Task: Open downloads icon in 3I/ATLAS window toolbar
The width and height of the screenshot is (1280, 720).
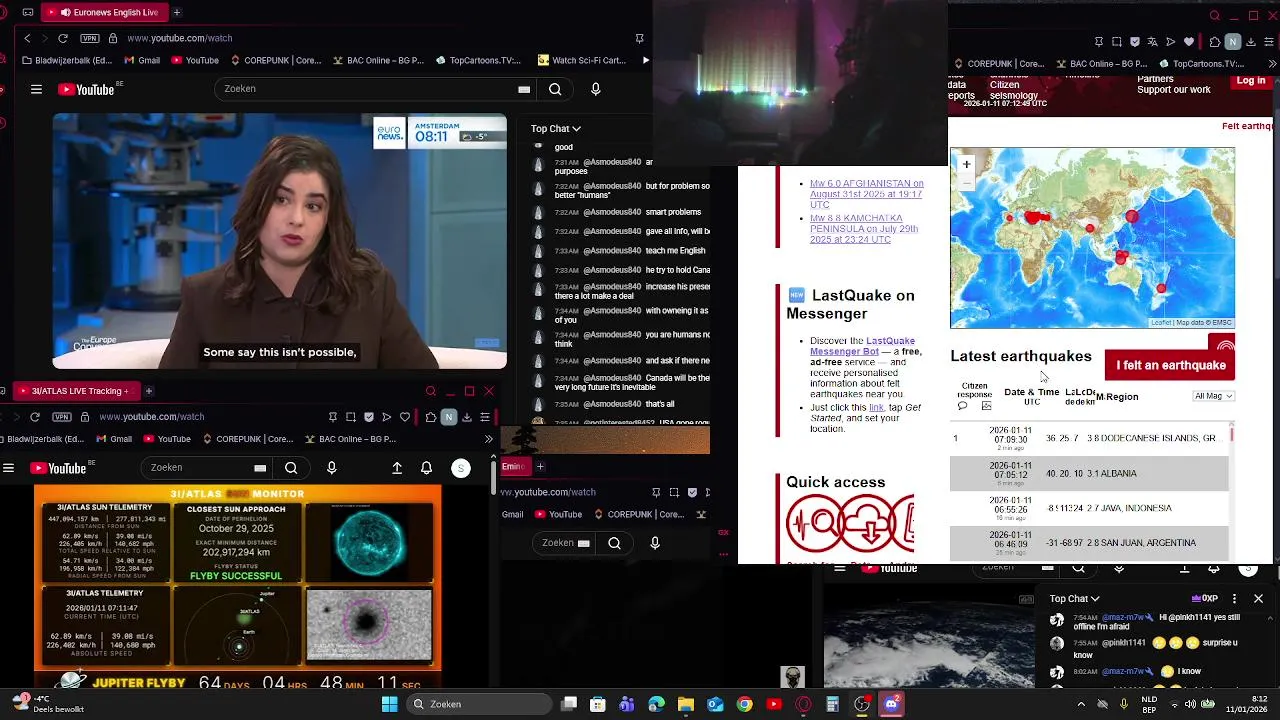Action: pyautogui.click(x=467, y=417)
